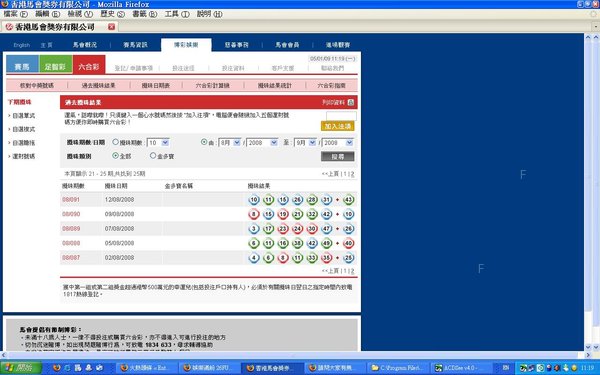Click 聯絡我們 in grey sub navigation

click(x=332, y=68)
